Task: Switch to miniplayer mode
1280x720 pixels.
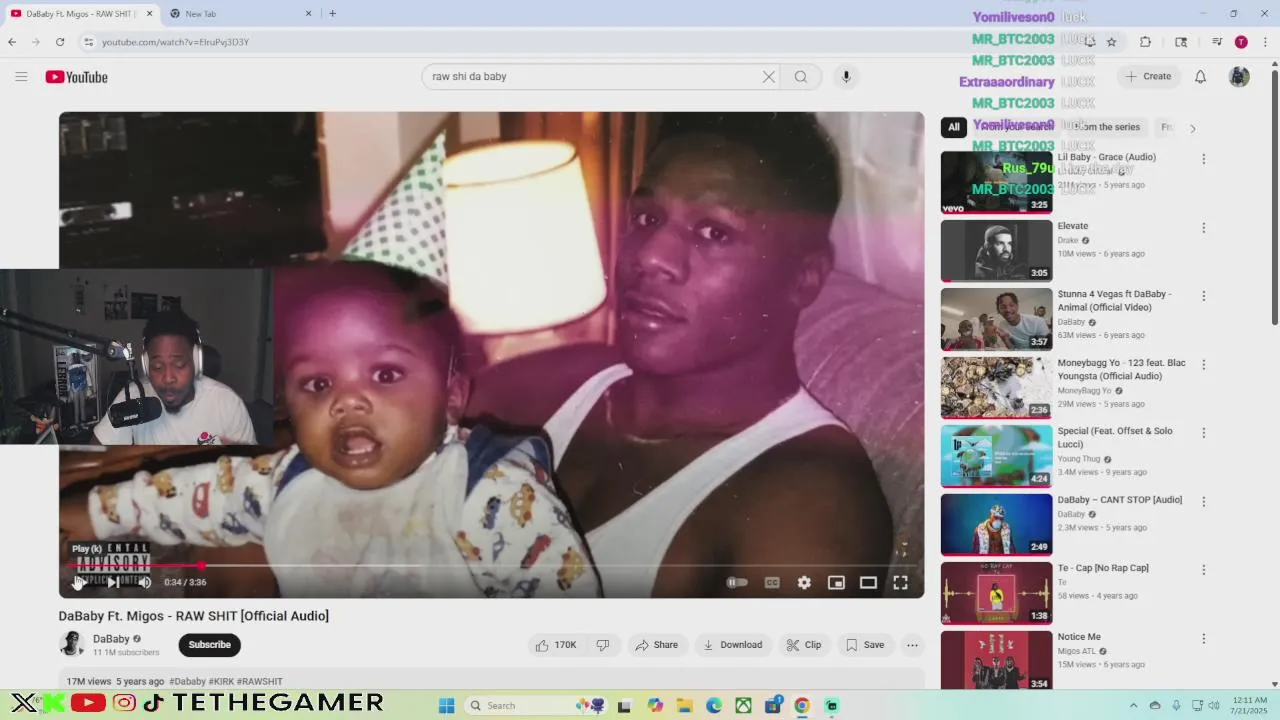Action: tap(836, 582)
